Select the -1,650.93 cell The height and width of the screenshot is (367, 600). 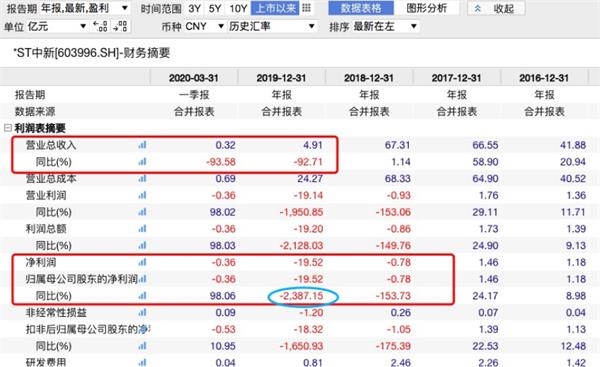[301, 346]
